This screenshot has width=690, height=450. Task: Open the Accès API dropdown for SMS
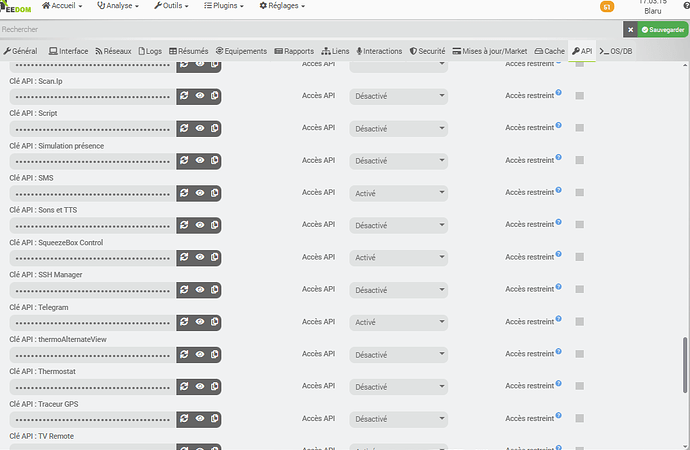(398, 193)
